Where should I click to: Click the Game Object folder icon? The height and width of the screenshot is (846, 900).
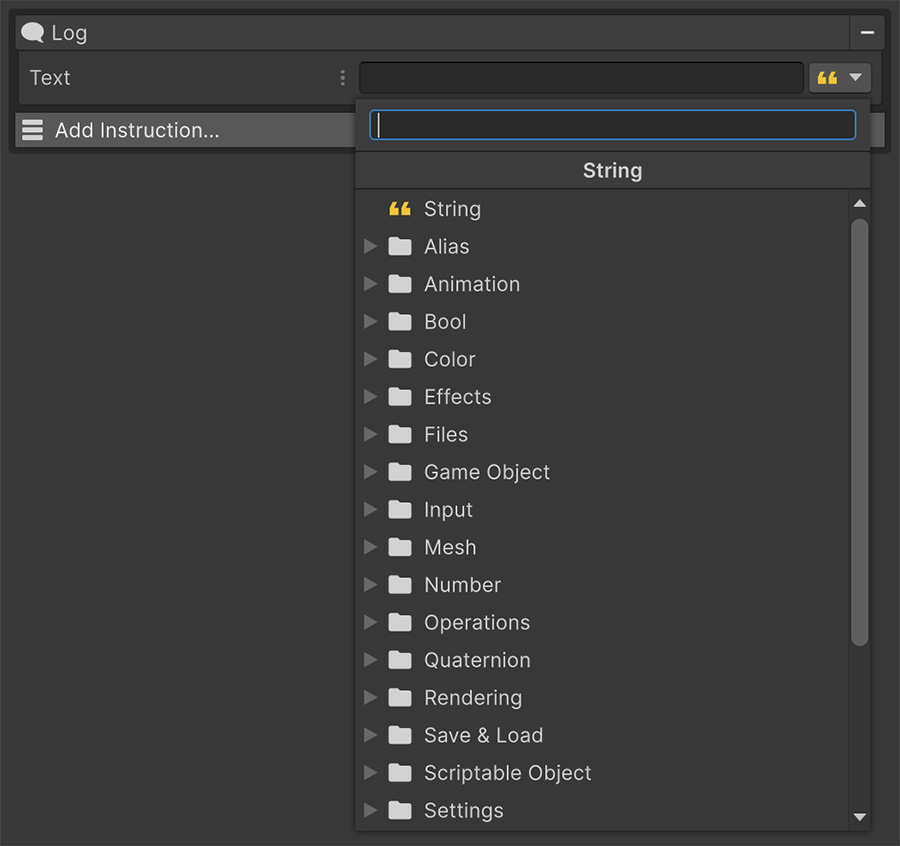tap(400, 472)
